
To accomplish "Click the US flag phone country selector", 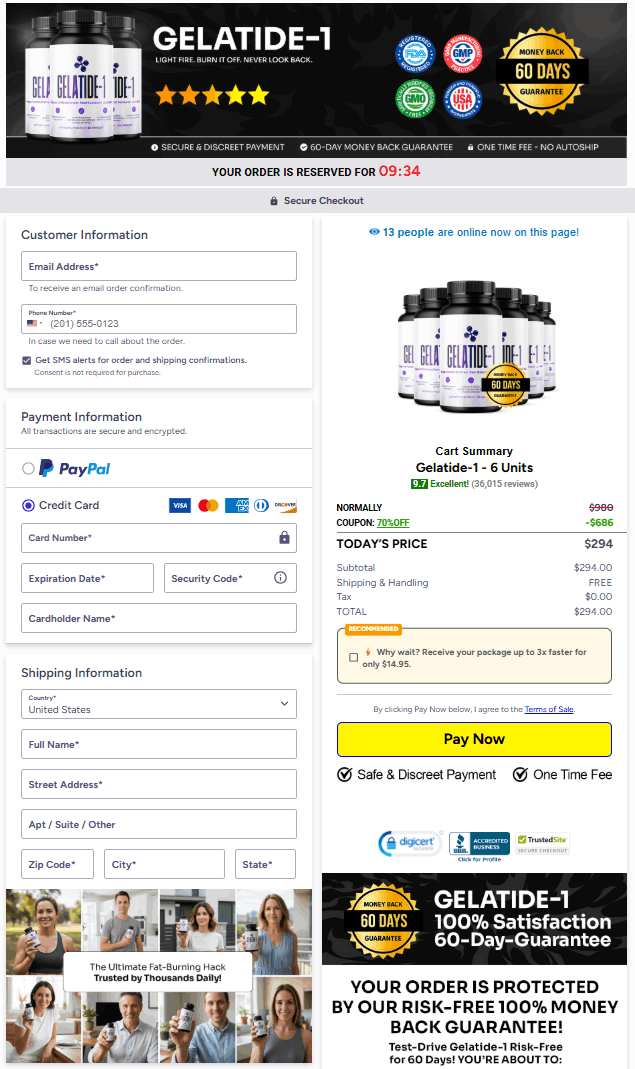I will 35,323.
